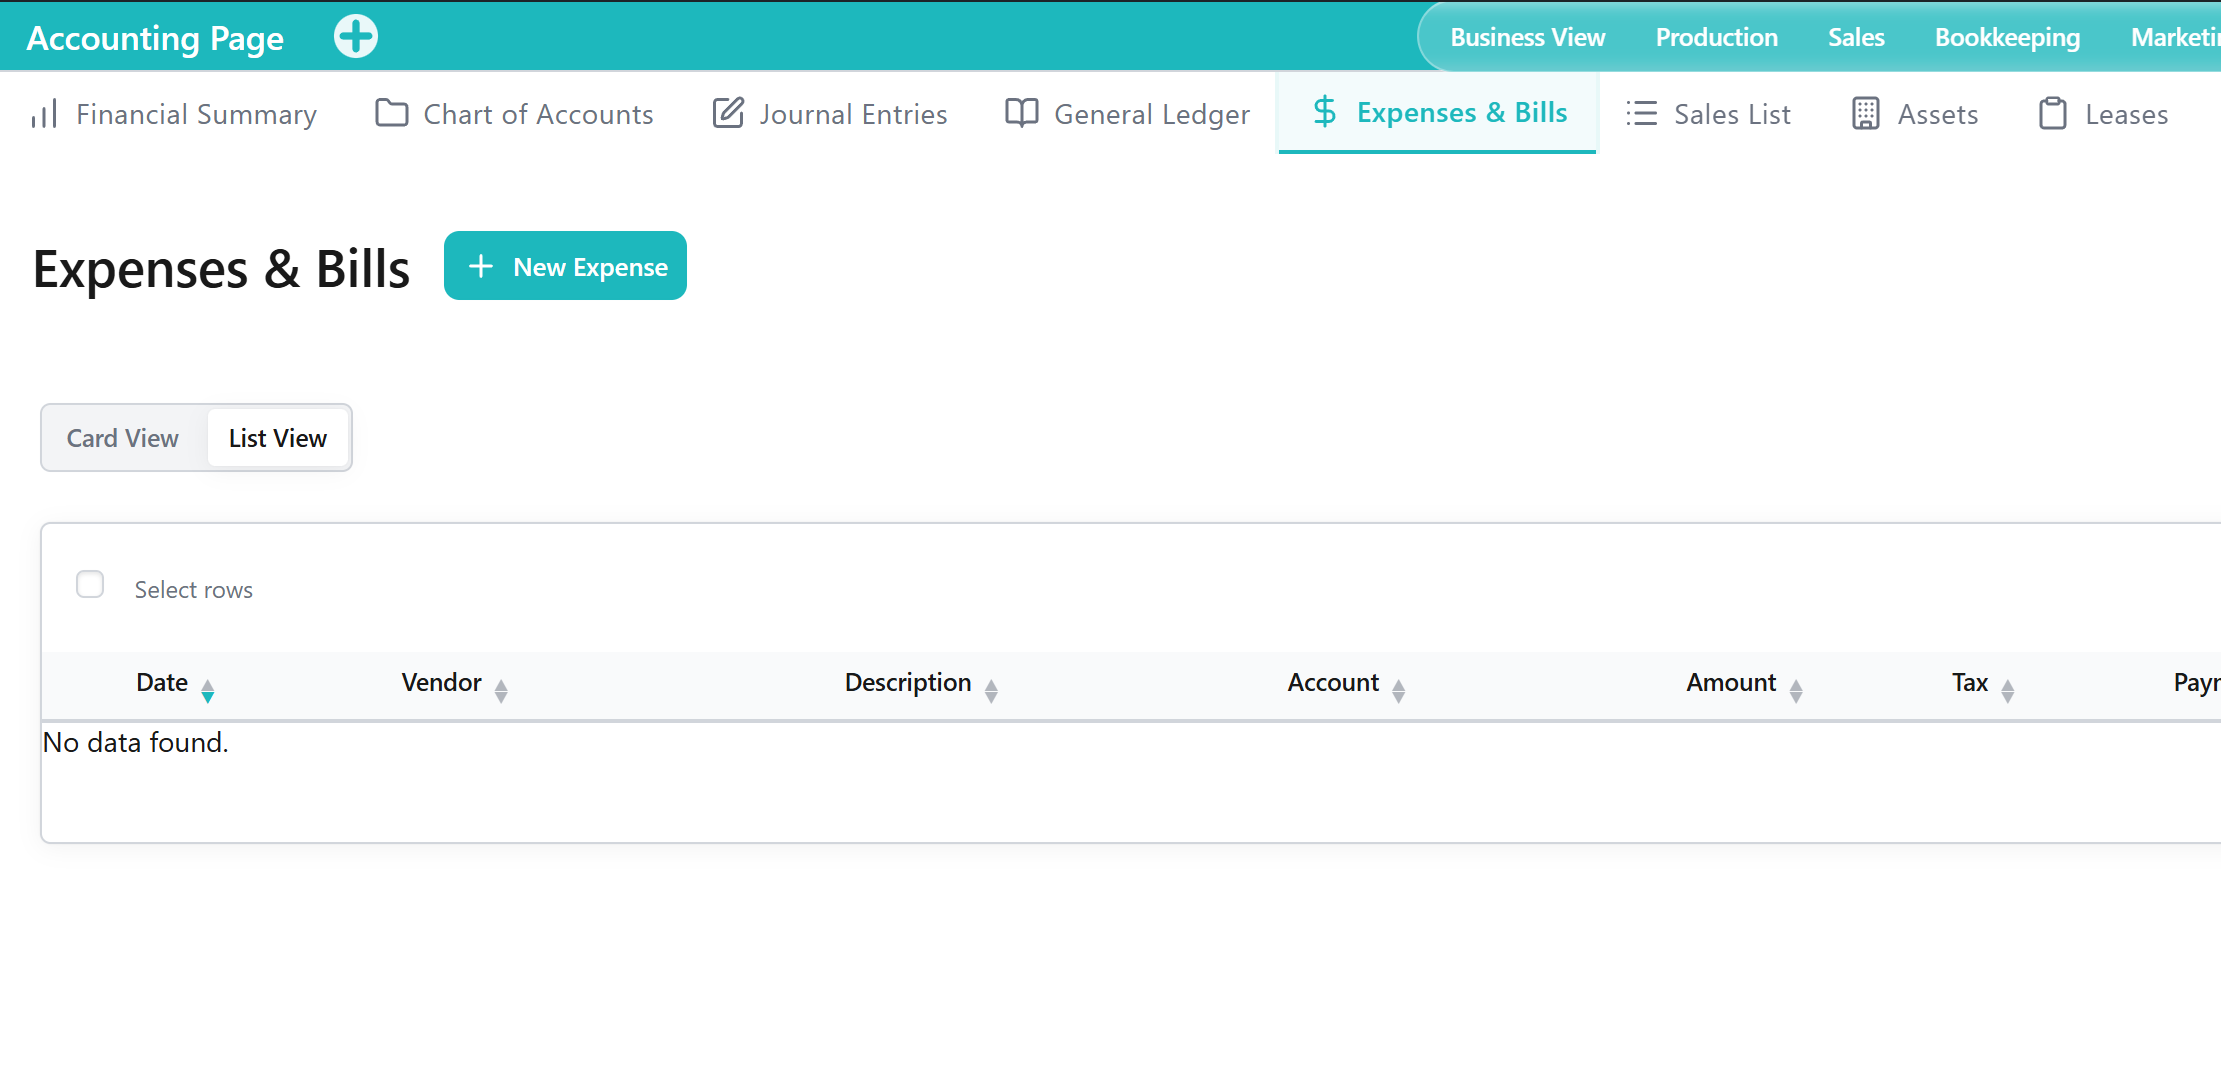This screenshot has width=2221, height=1083.
Task: Switch to Card View
Action: click(123, 438)
